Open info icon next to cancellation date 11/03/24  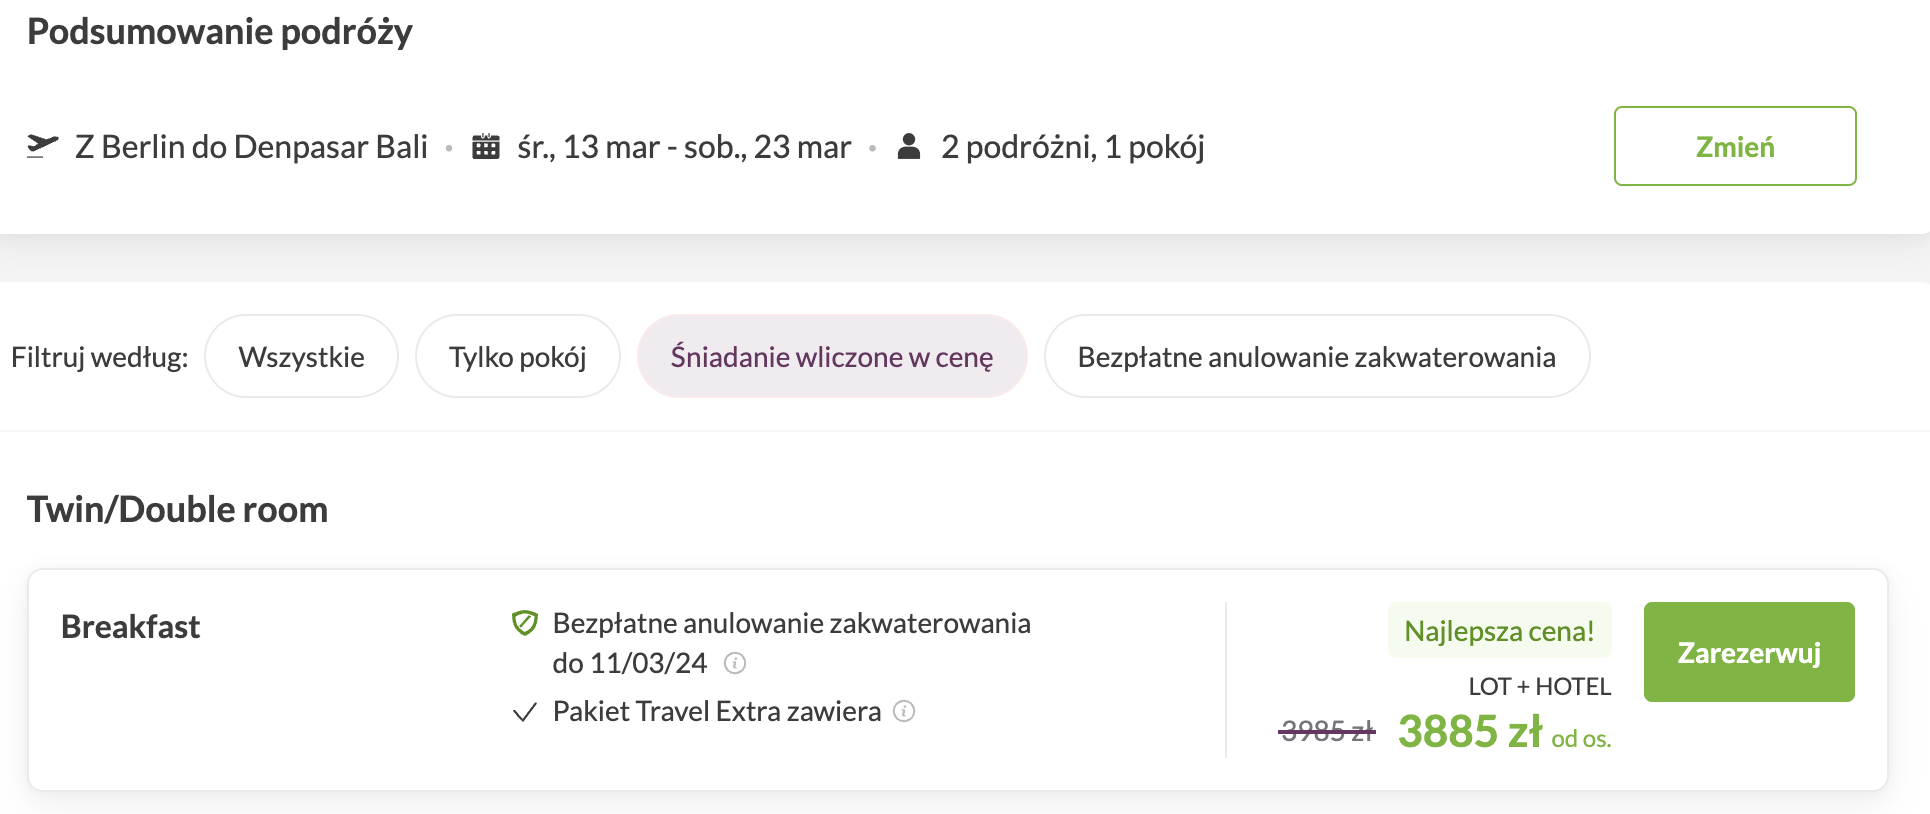[735, 663]
